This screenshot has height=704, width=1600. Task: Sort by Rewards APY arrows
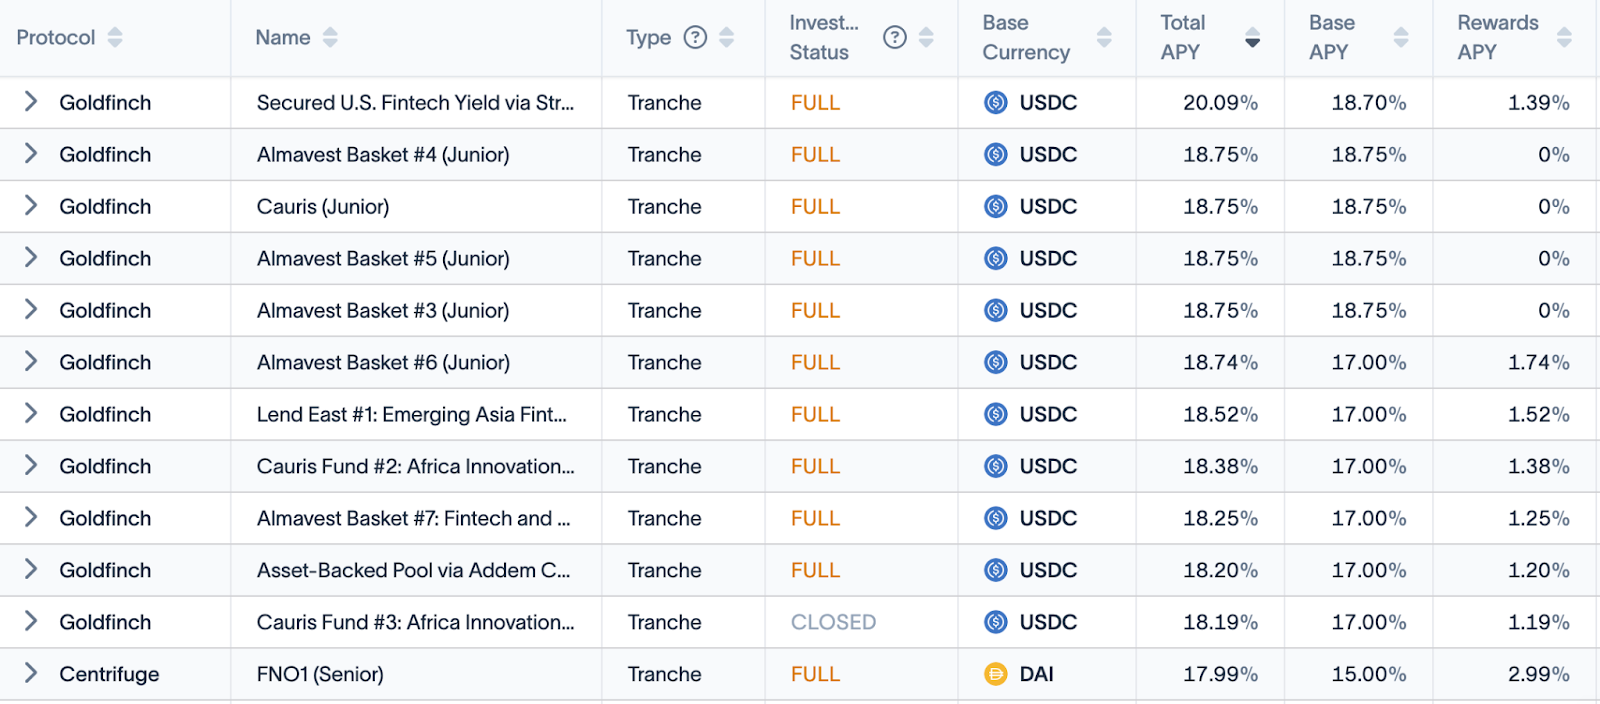point(1564,37)
